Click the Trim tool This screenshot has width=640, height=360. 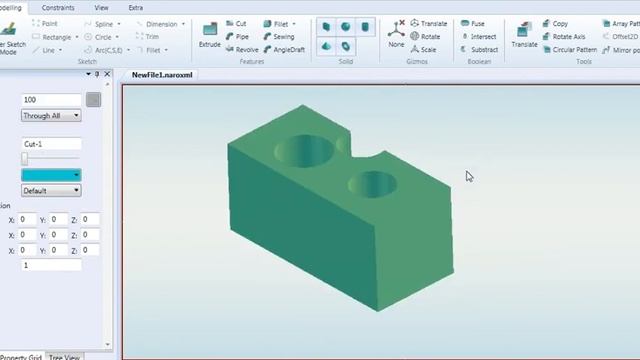tap(147, 37)
